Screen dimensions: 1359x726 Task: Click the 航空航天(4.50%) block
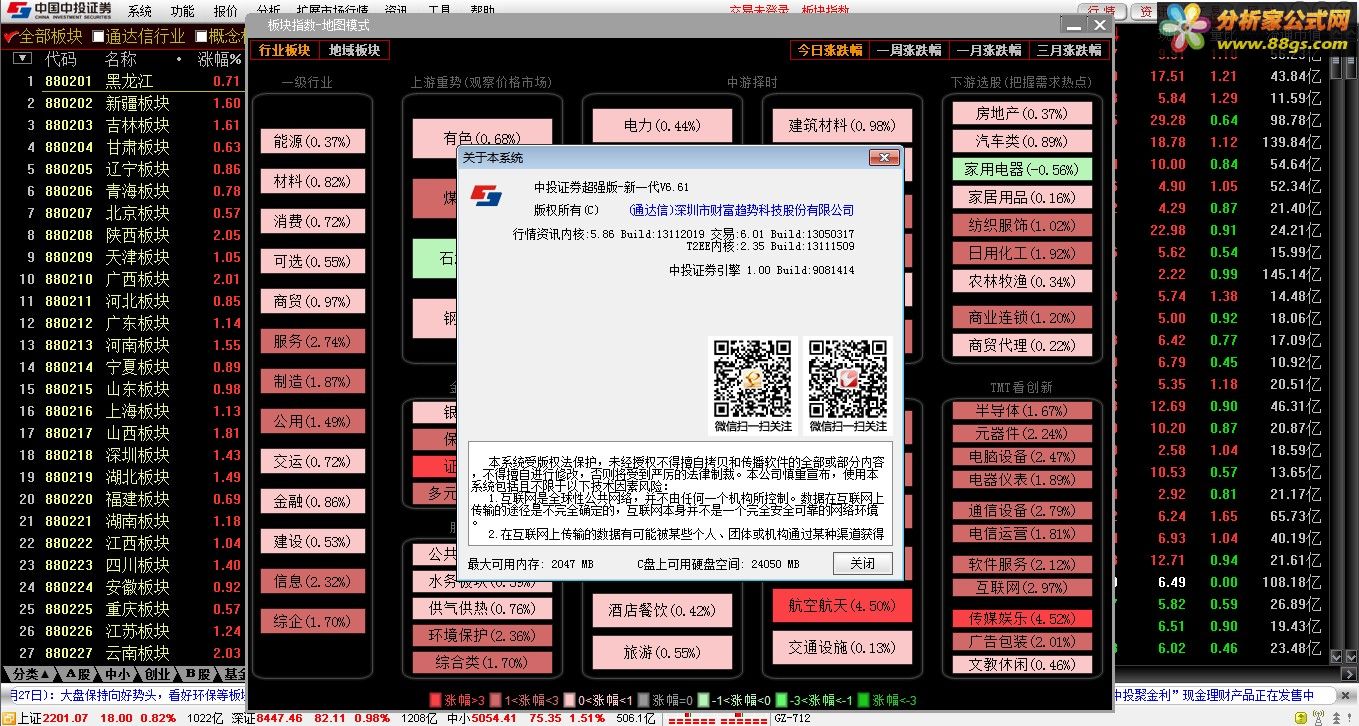coord(842,606)
